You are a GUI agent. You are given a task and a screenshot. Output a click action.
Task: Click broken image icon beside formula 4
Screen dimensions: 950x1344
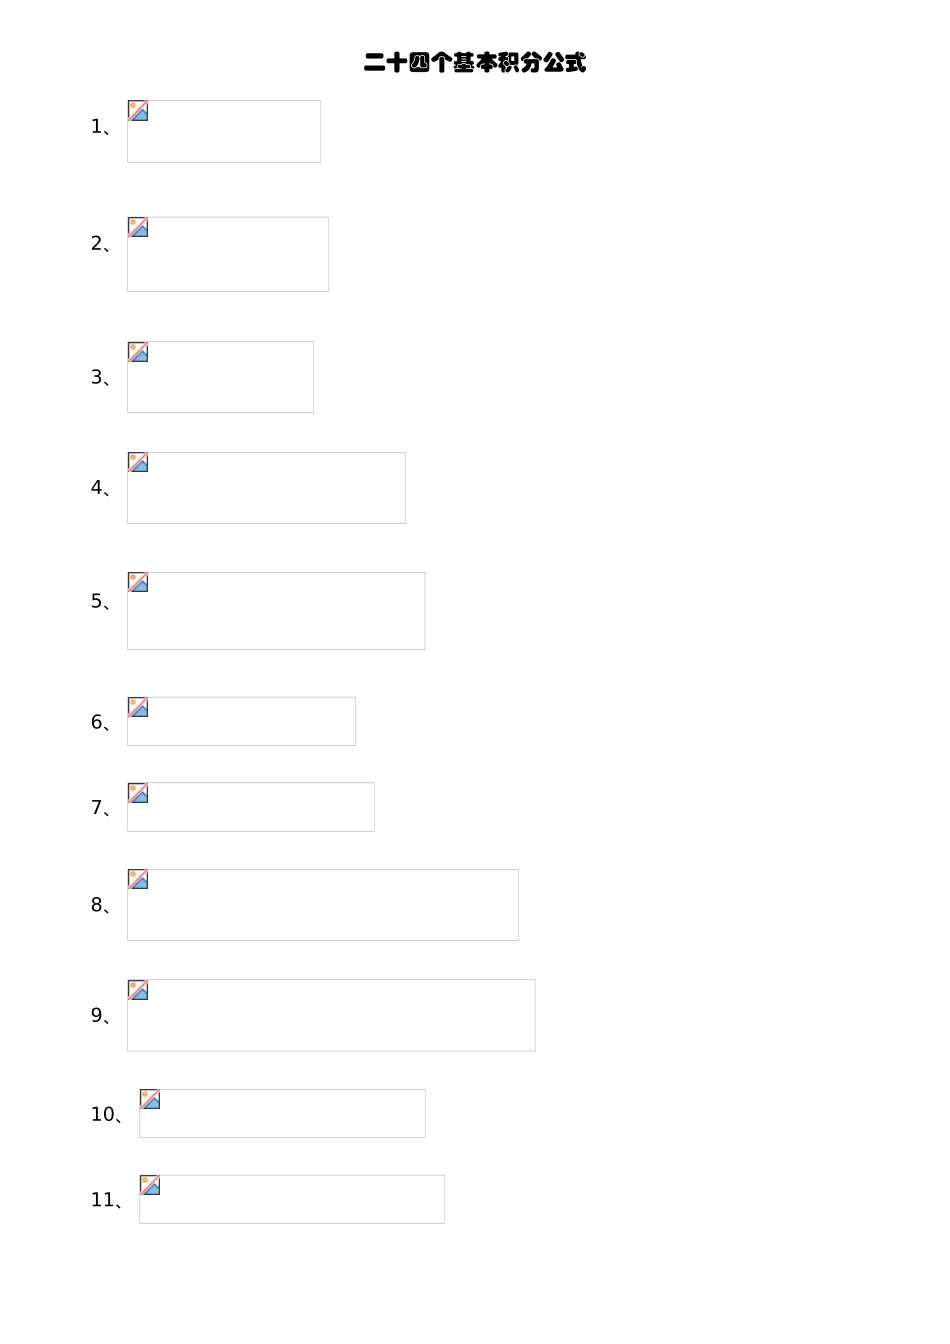138,463
